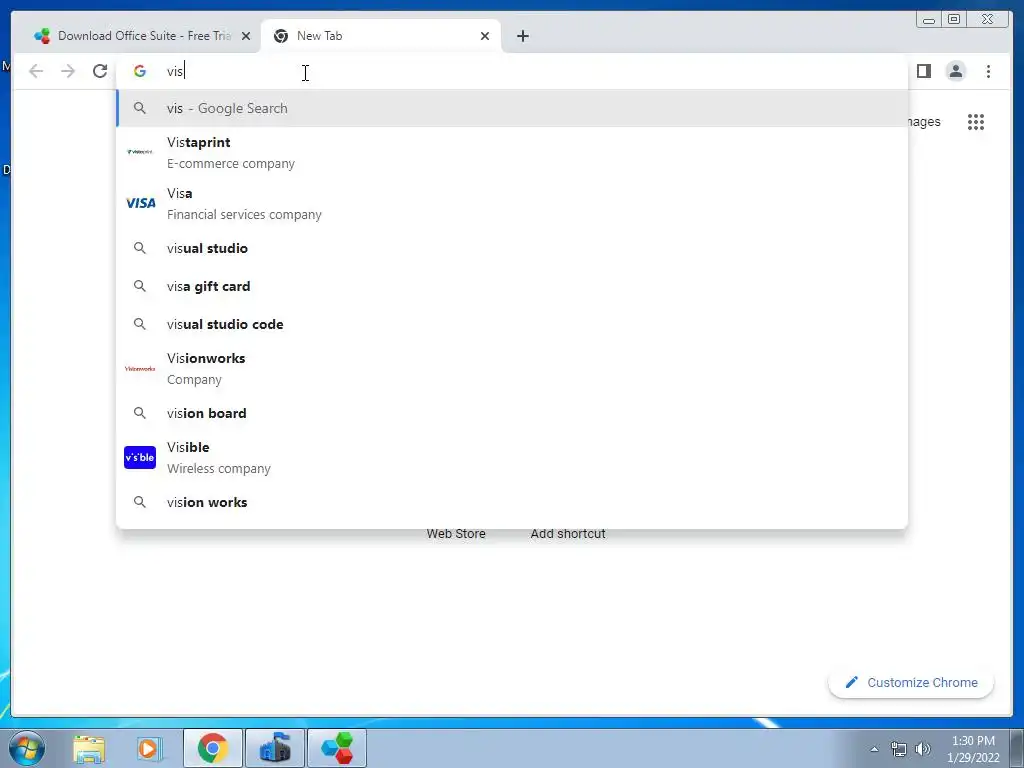Click the Add shortcut tile
Viewport: 1024px width, 768px height.
pos(568,534)
